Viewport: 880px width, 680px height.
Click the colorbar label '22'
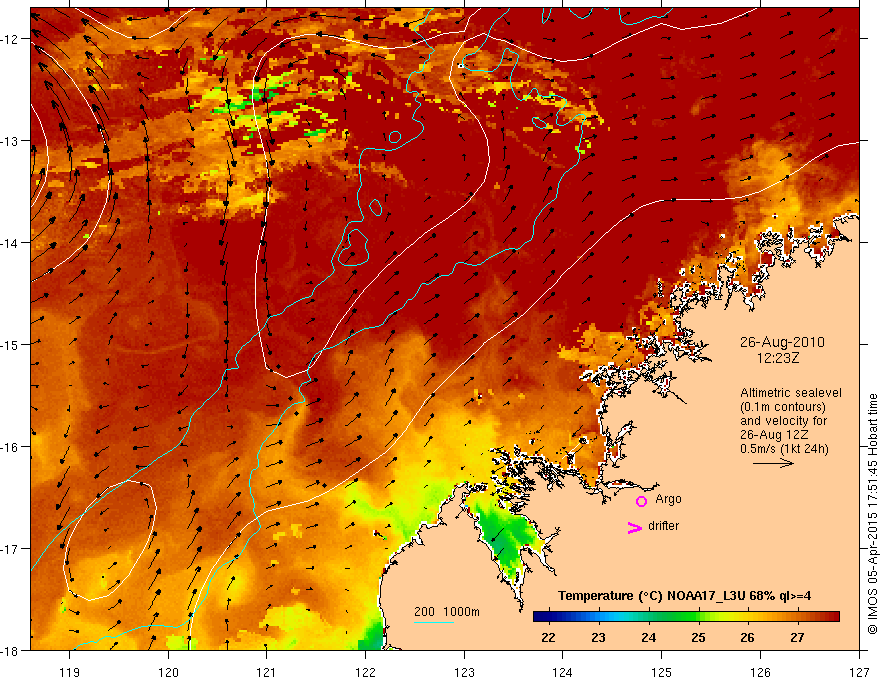click(x=548, y=638)
